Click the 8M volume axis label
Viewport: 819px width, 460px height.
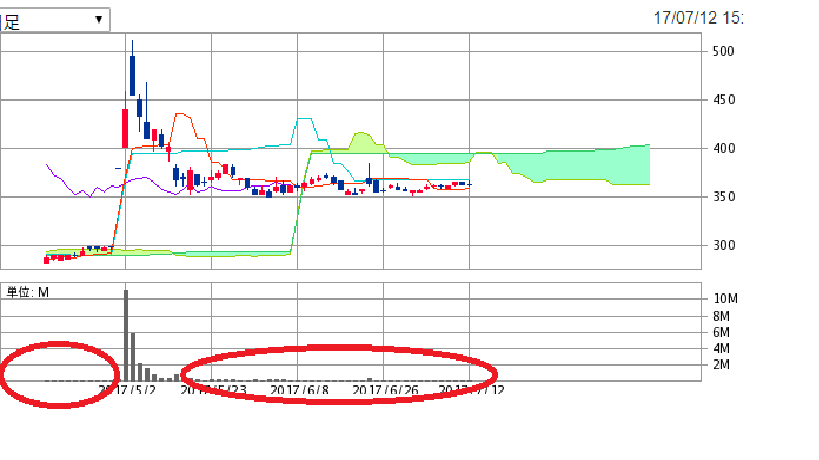(x=721, y=316)
